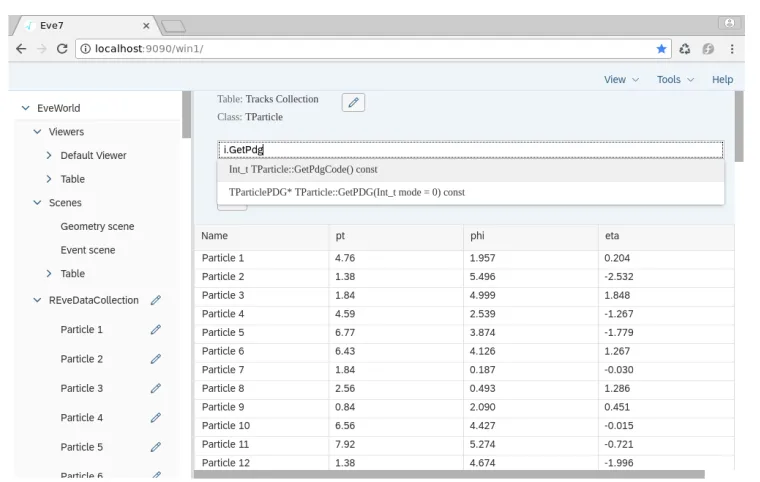The width and height of the screenshot is (760, 482).
Task: Click Particle 10 row in the table
Action: [464, 426]
